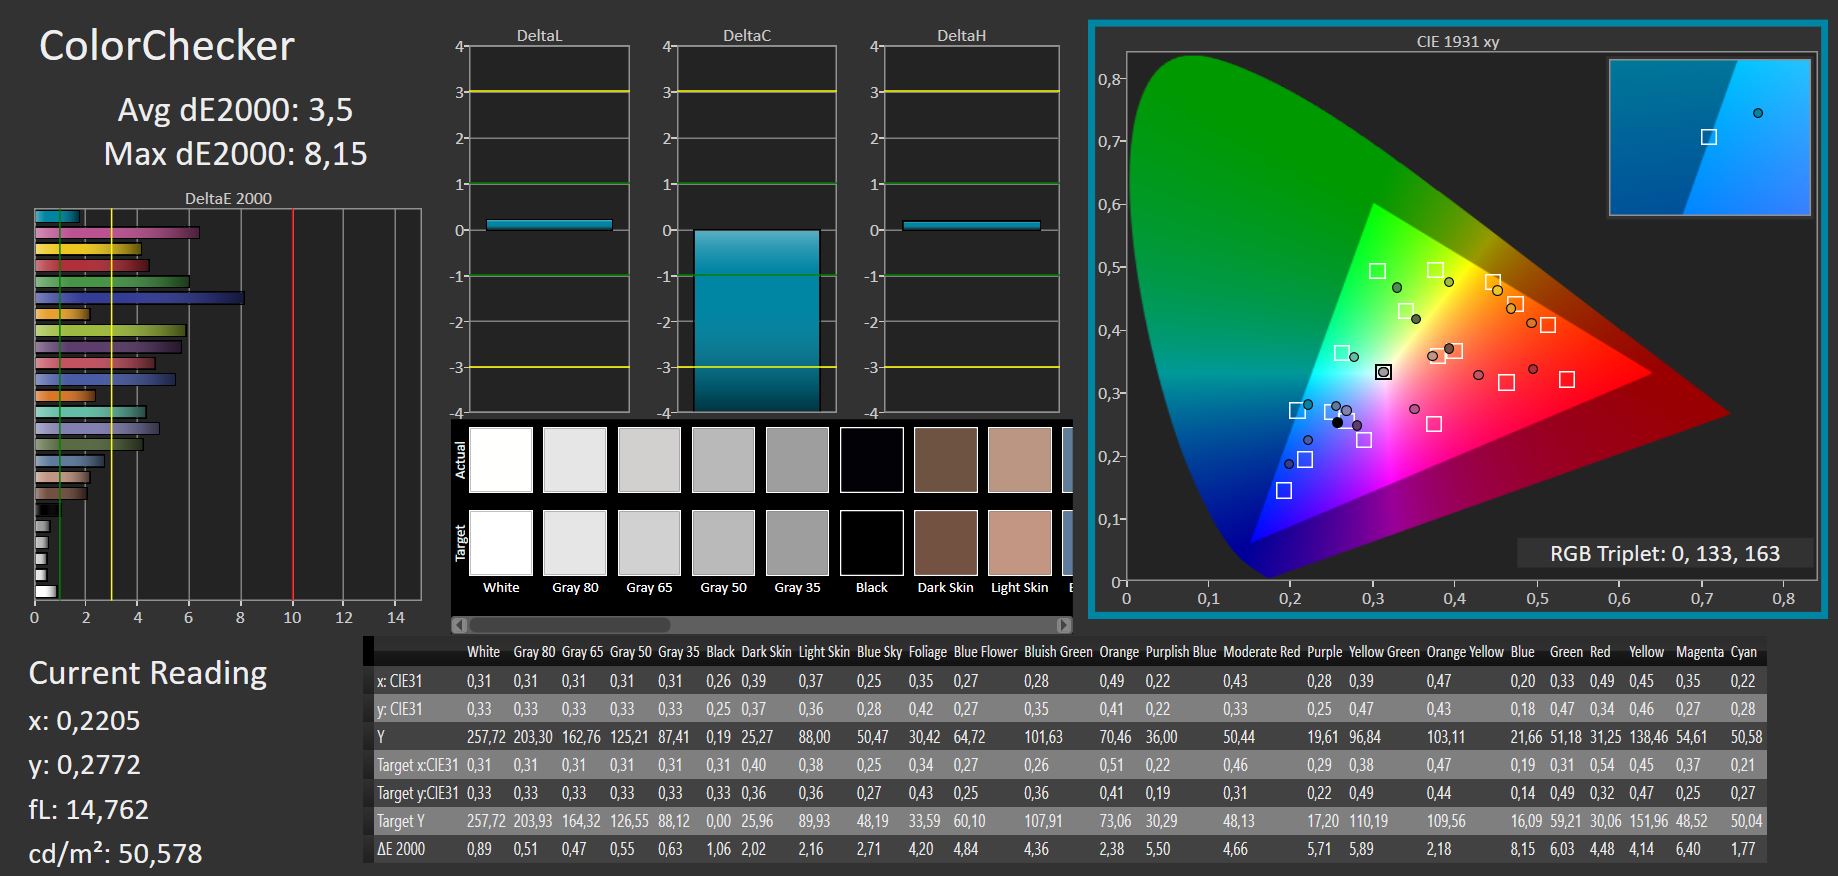Choose the Light Skin target swatch
This screenshot has width=1838, height=876.
coord(1019,543)
